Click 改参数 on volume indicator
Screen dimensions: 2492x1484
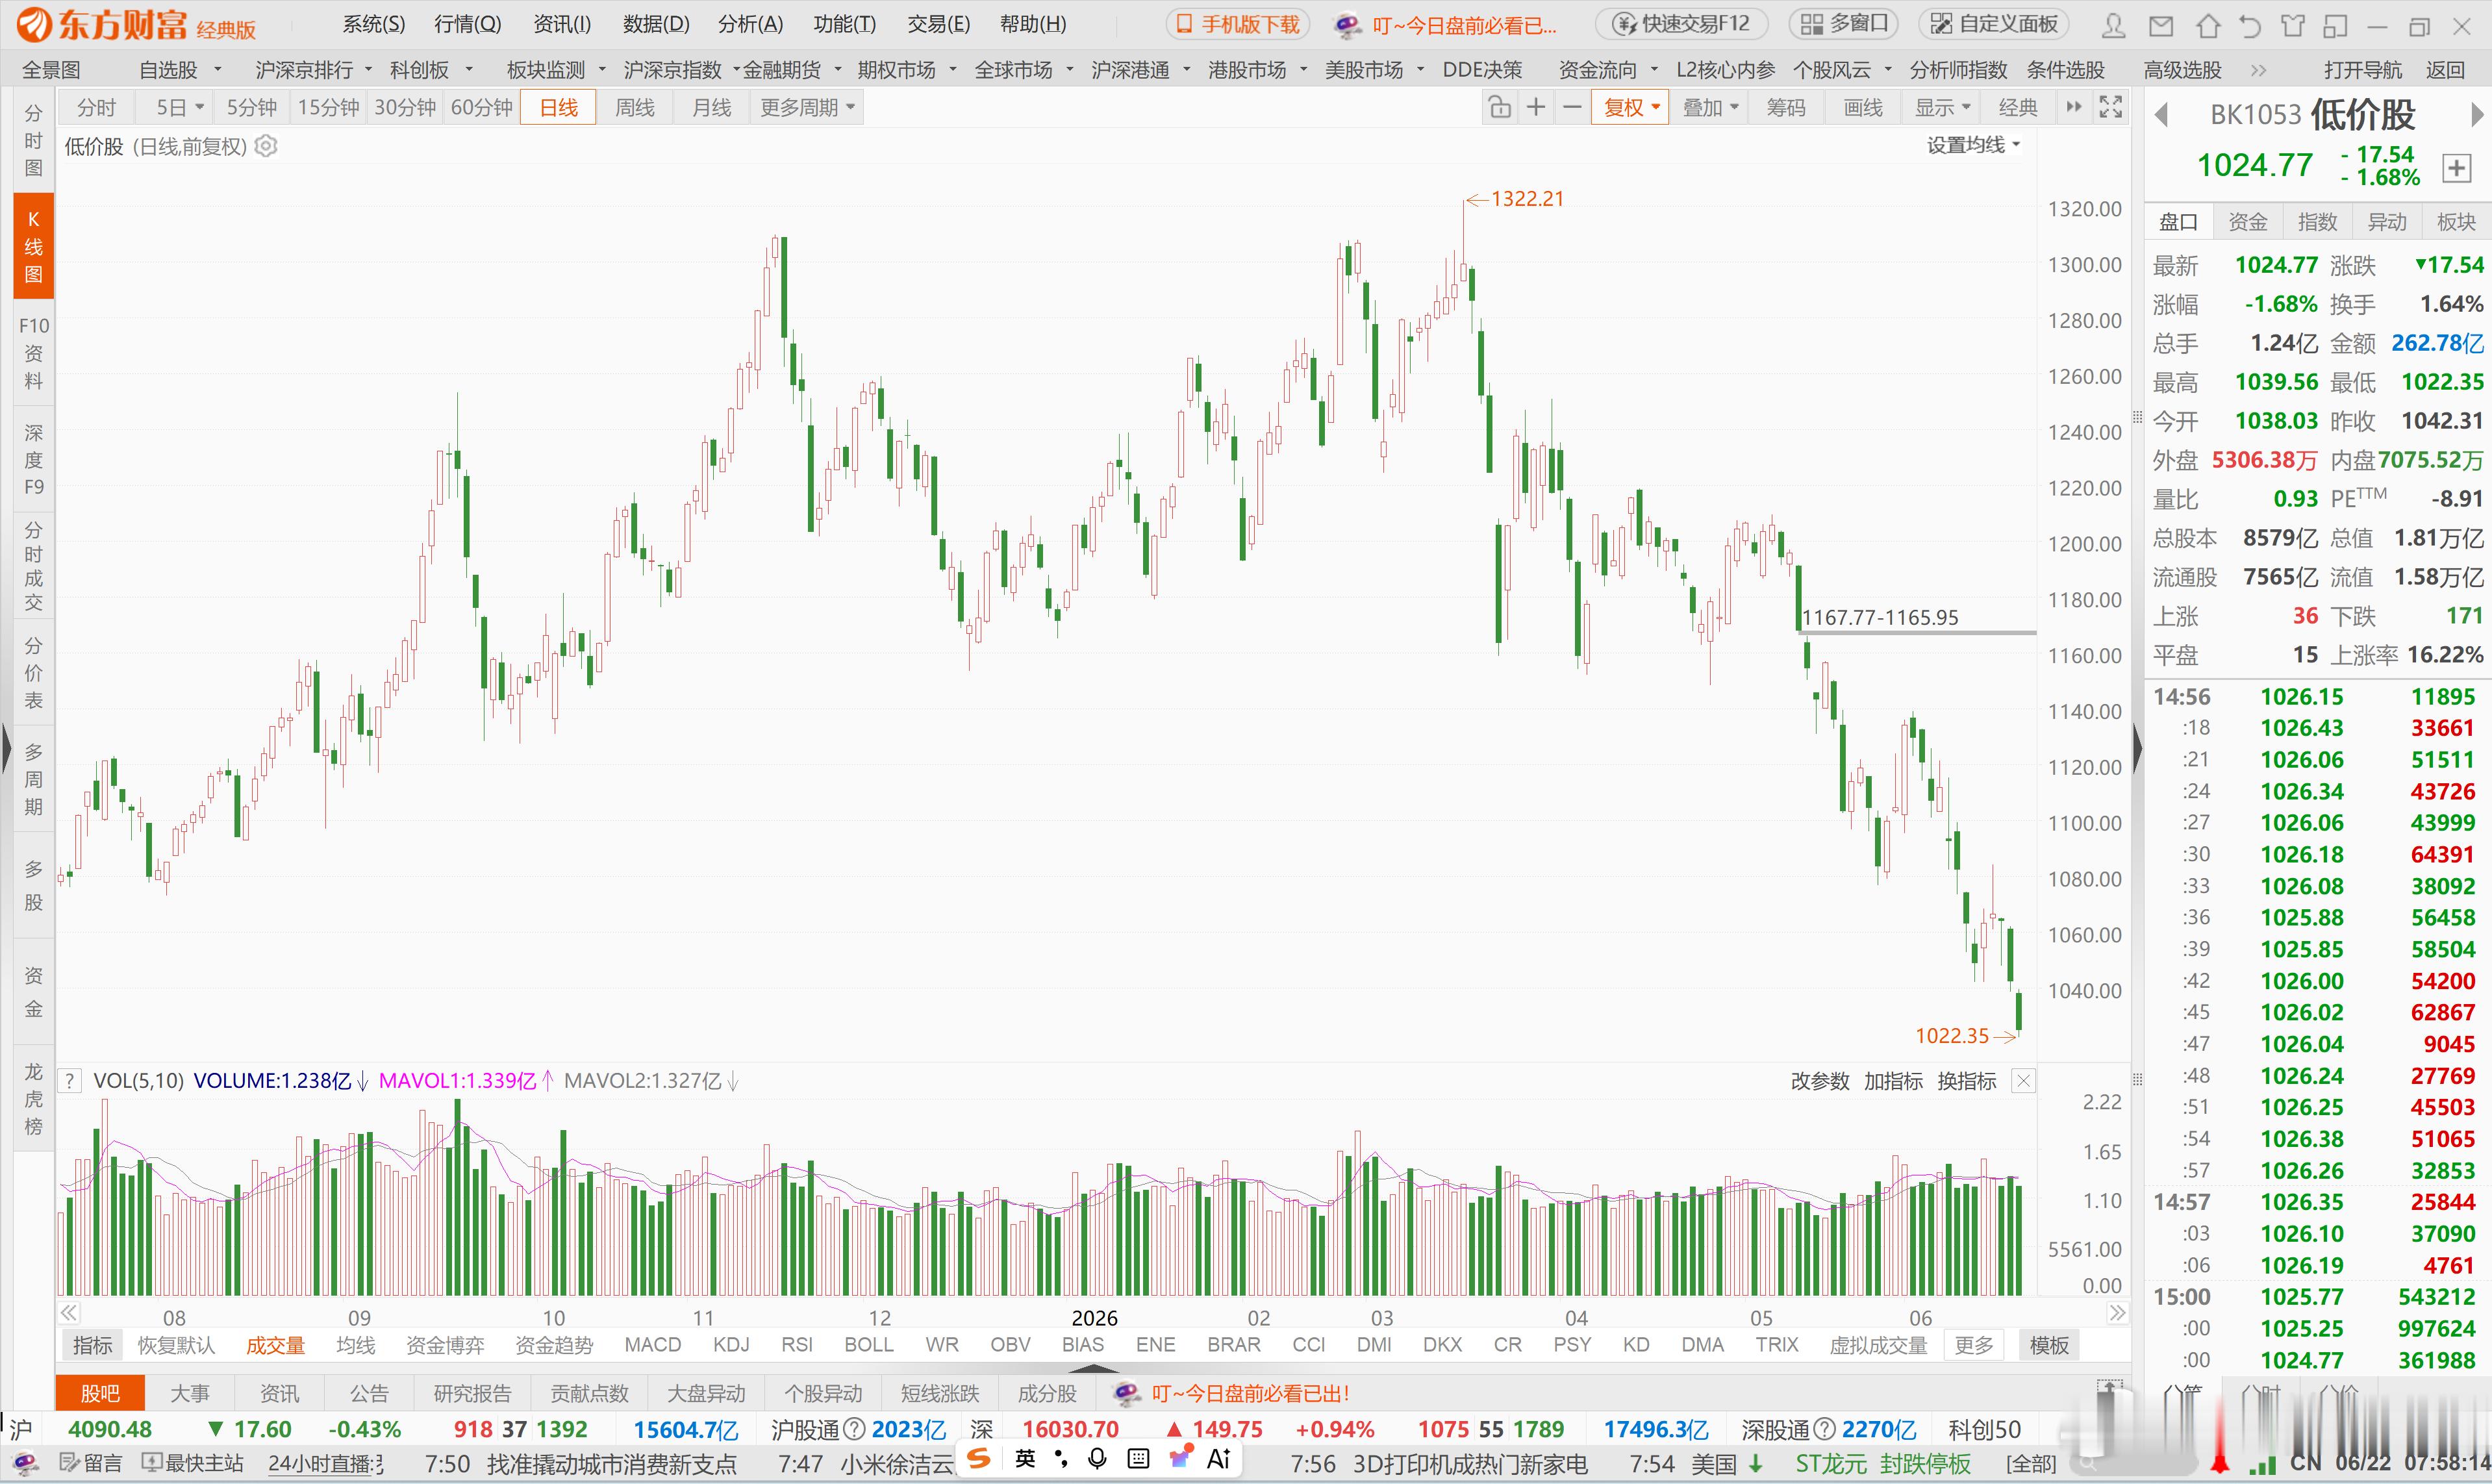[1820, 1081]
